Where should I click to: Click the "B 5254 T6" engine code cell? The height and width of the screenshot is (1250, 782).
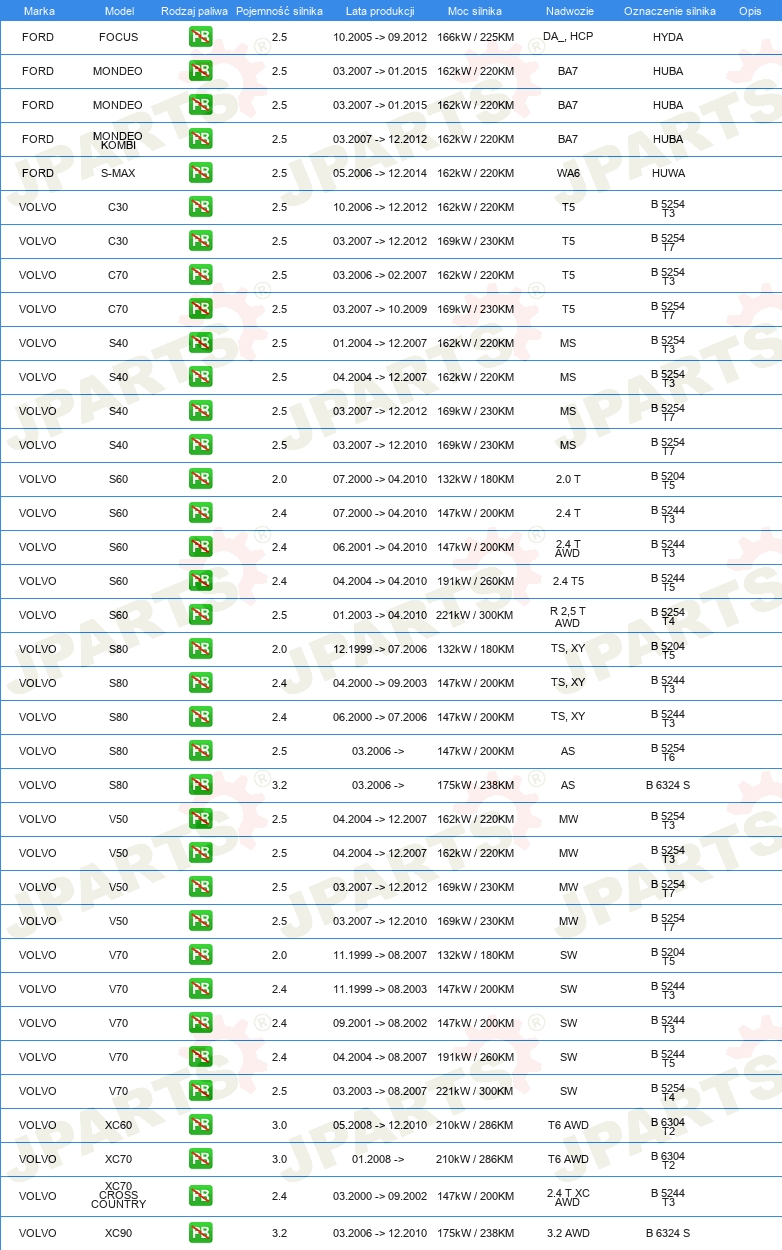coord(668,752)
